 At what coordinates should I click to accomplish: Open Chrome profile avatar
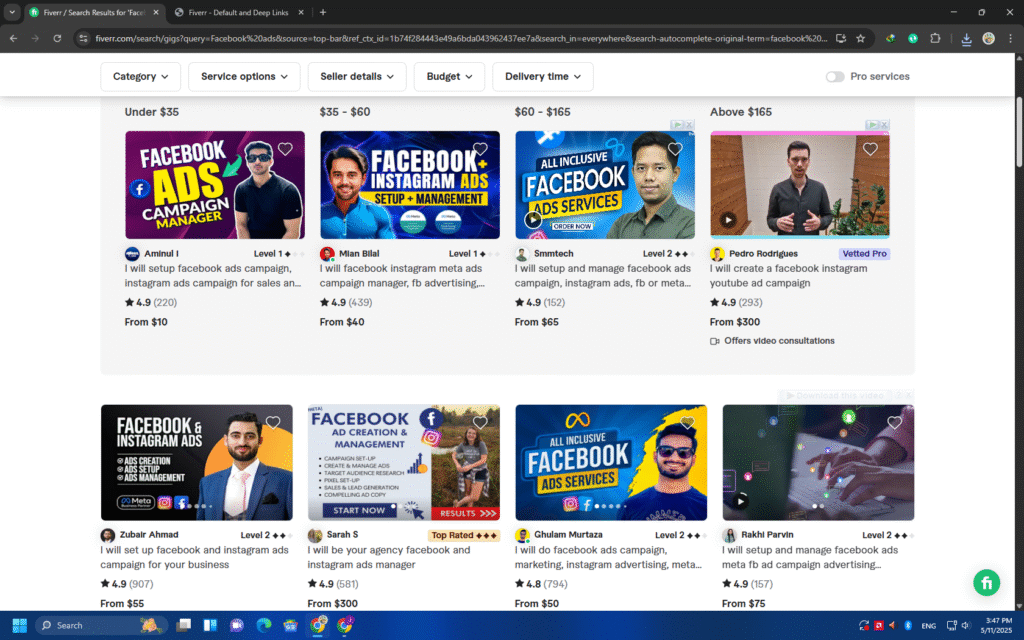point(989,39)
